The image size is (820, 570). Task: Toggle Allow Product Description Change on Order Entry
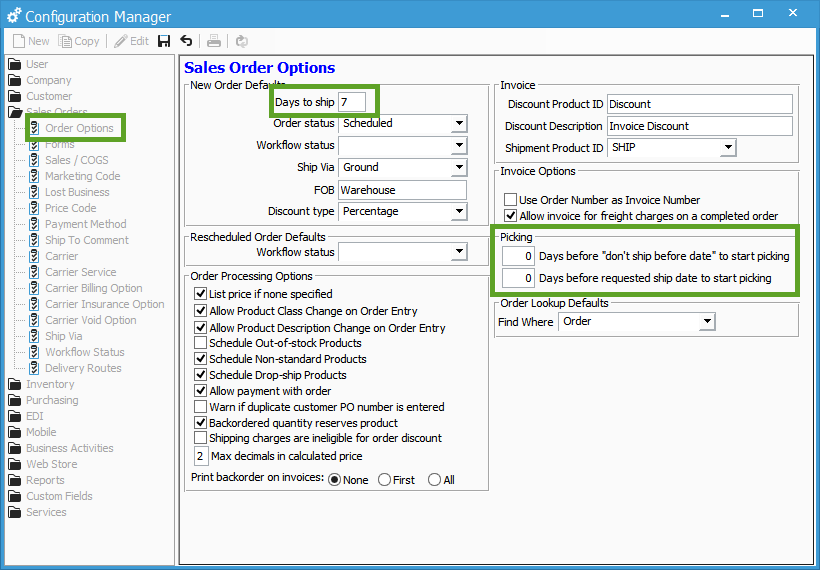[x=200, y=327]
